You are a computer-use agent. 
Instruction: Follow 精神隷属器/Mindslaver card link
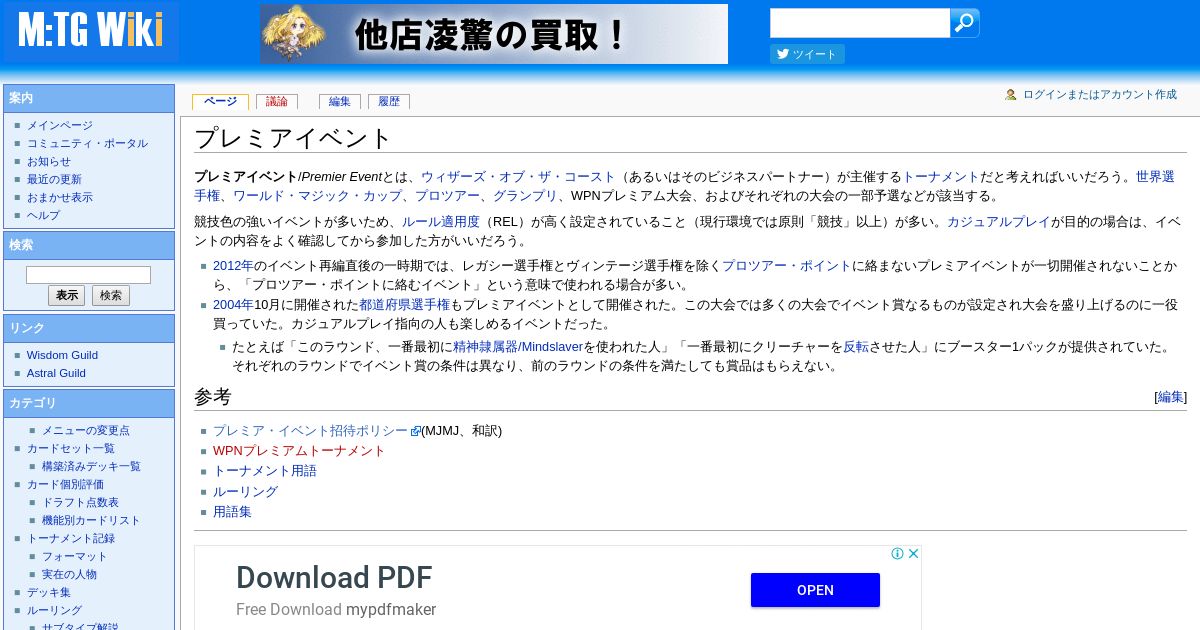click(x=518, y=347)
